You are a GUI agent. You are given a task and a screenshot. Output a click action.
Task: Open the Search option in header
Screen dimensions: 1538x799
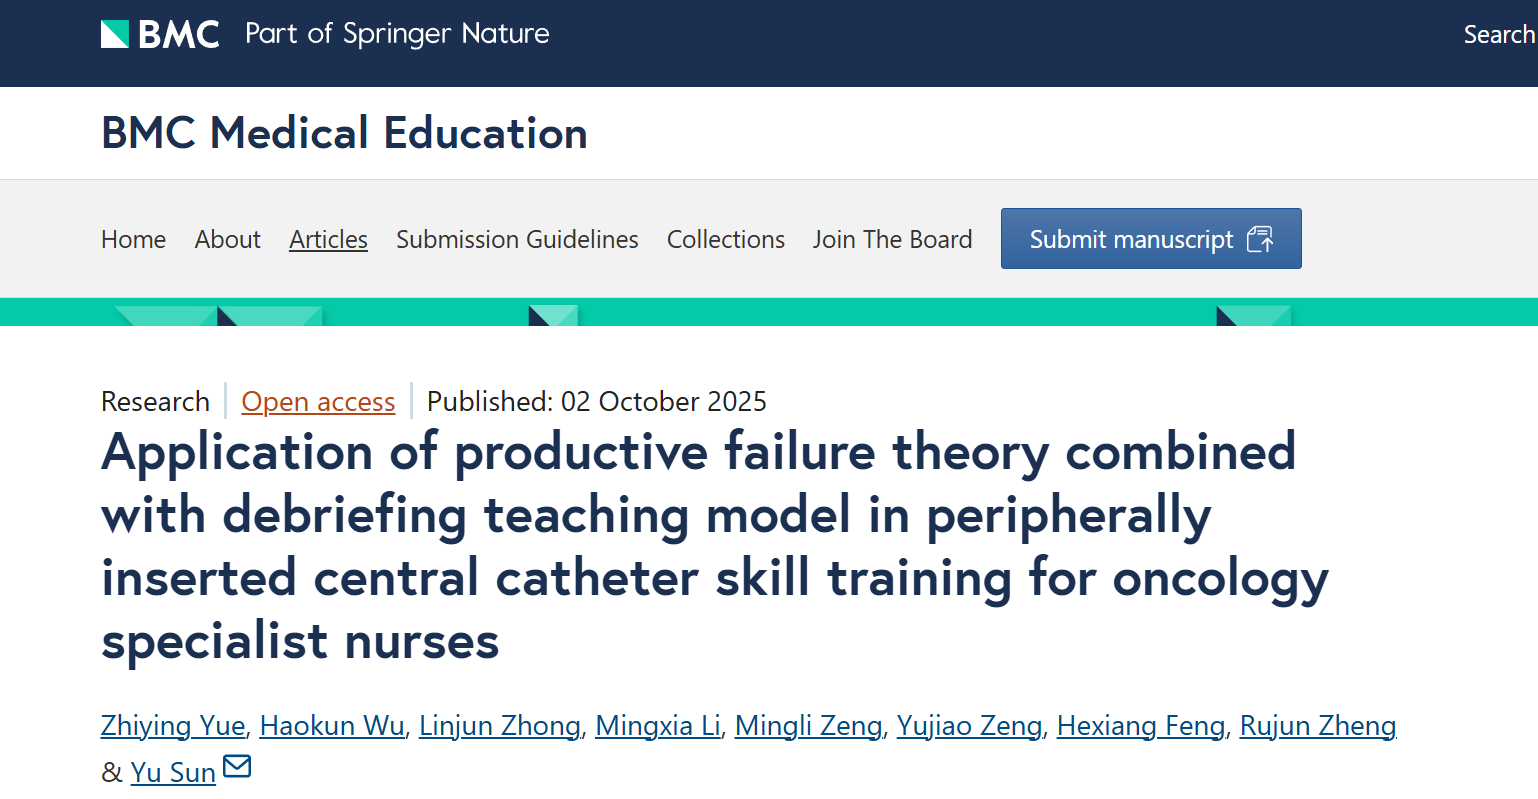coord(1498,34)
